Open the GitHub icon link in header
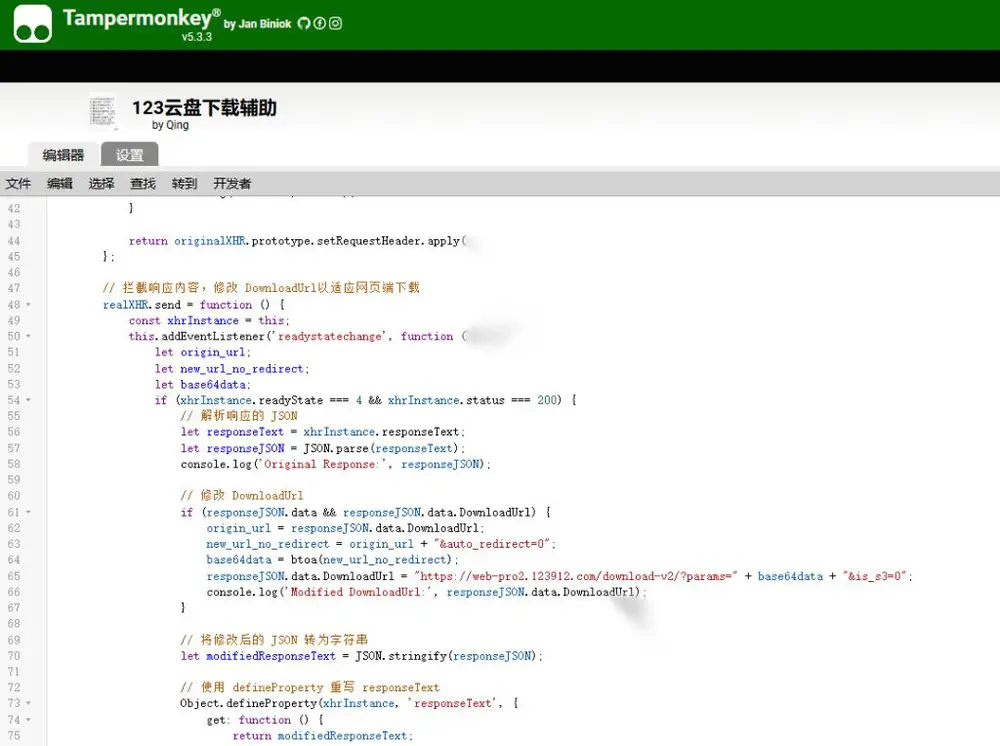The height and width of the screenshot is (746, 1000). pos(304,24)
